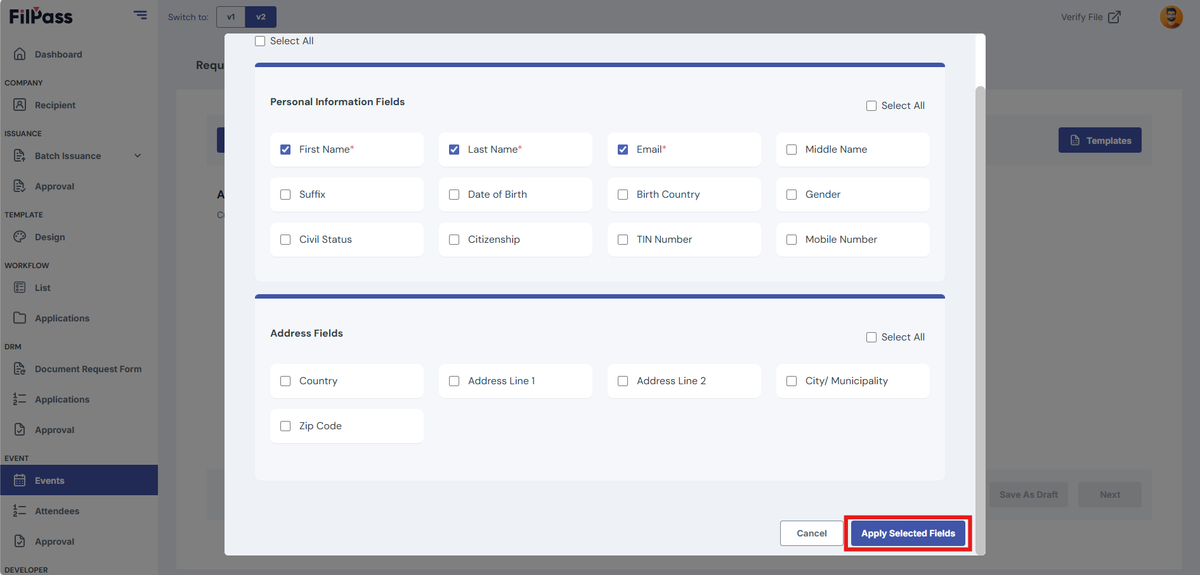Enable the Civil Status checkbox
The width and height of the screenshot is (1200, 575).
[x=286, y=239]
